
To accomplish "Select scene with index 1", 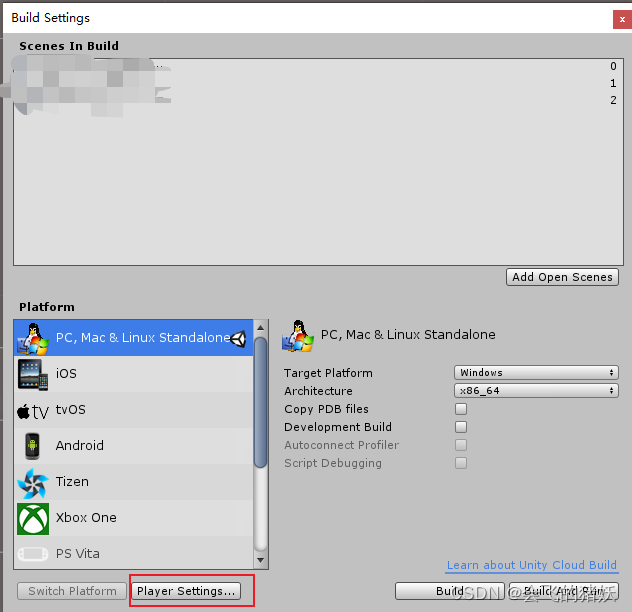I will coord(318,83).
